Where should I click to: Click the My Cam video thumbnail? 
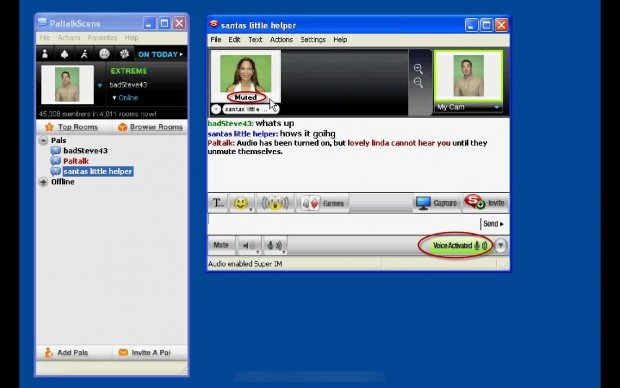point(469,76)
